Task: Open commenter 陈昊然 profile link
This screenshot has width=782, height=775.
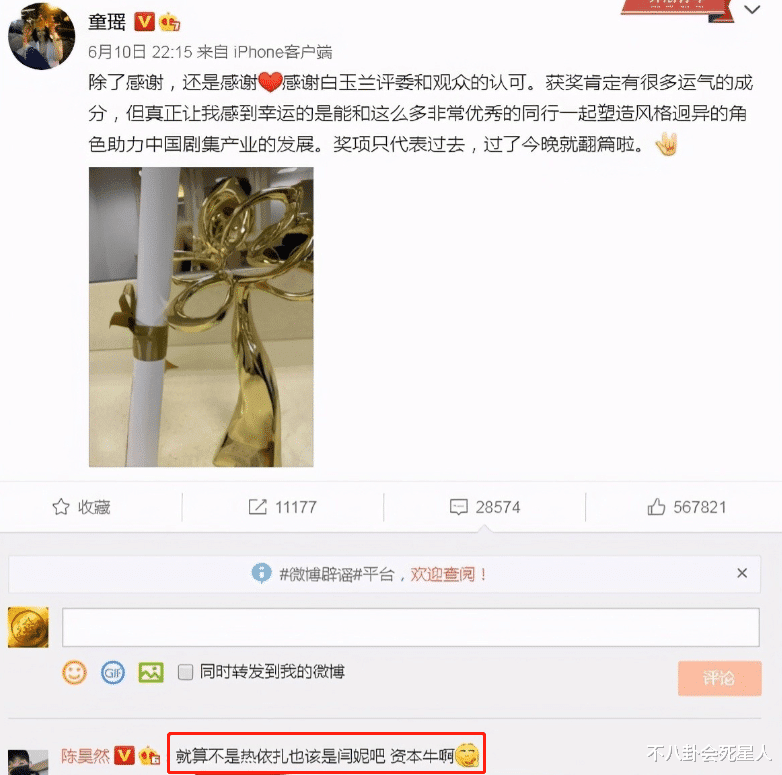Action: click(85, 756)
